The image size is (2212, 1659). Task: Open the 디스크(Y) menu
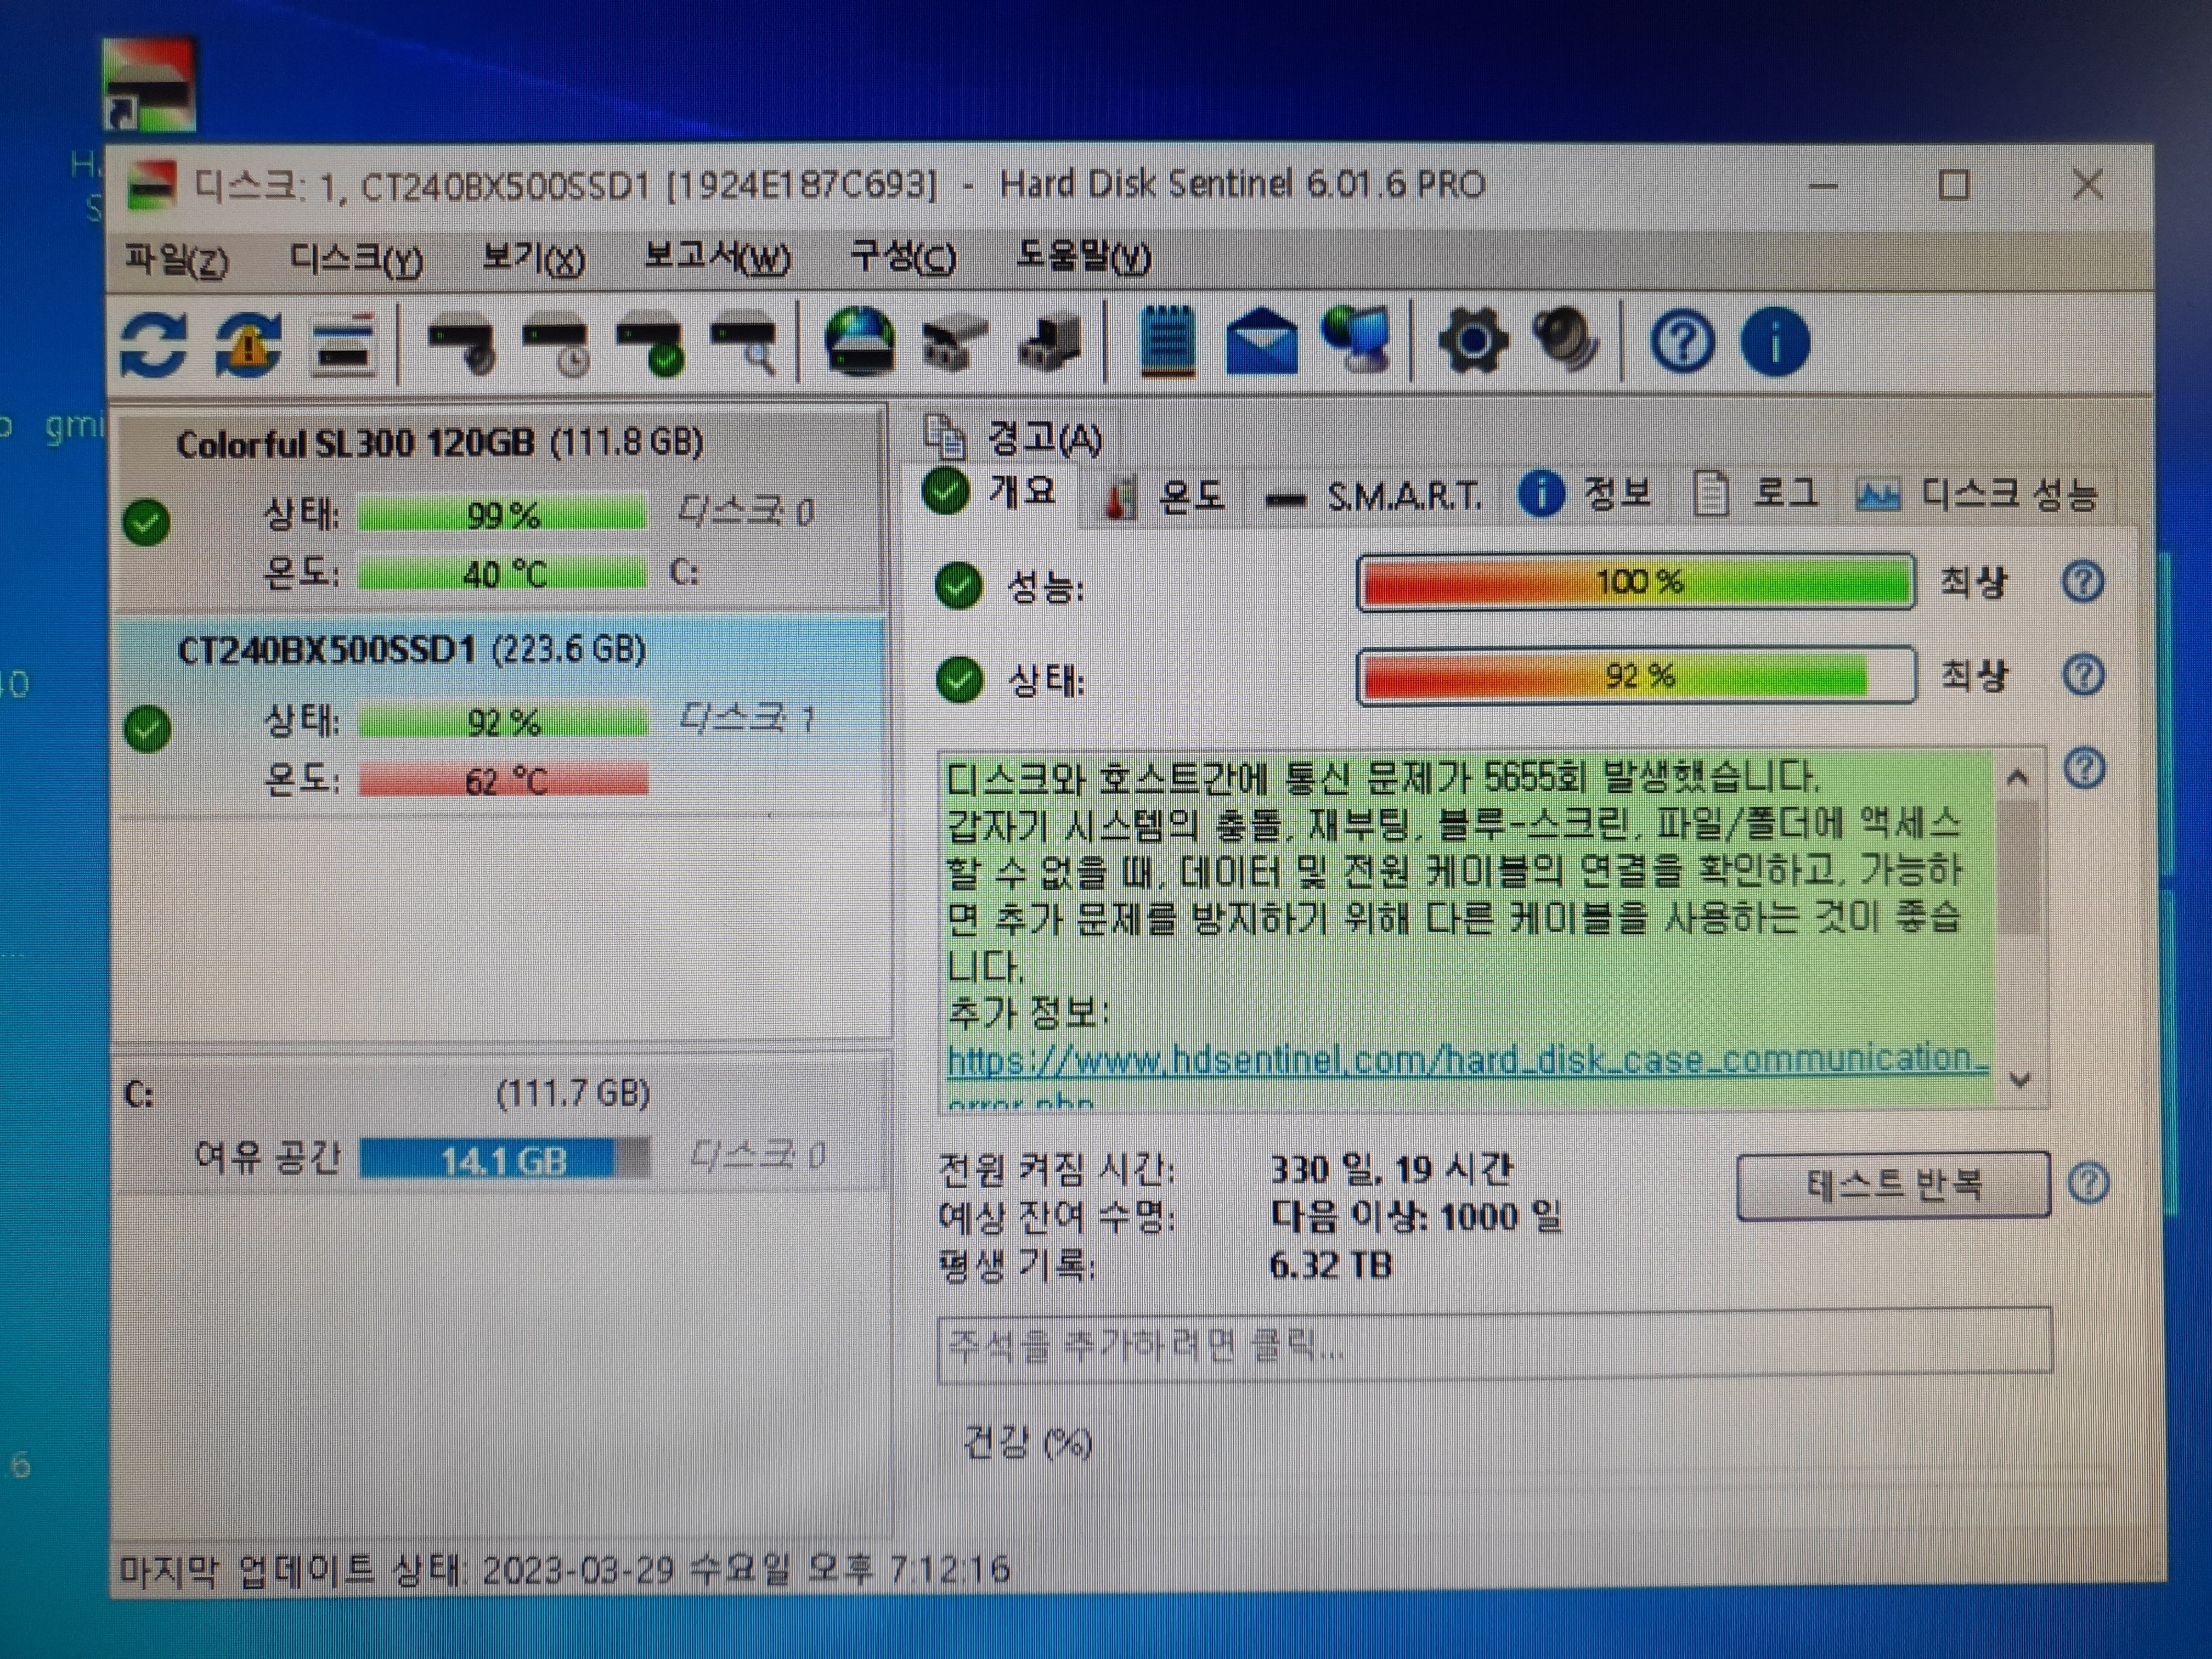356,260
